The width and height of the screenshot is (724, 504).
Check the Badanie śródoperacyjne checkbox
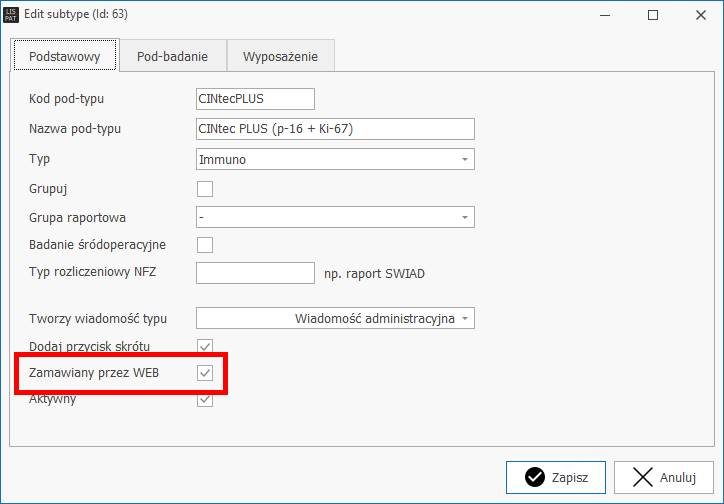coord(205,245)
